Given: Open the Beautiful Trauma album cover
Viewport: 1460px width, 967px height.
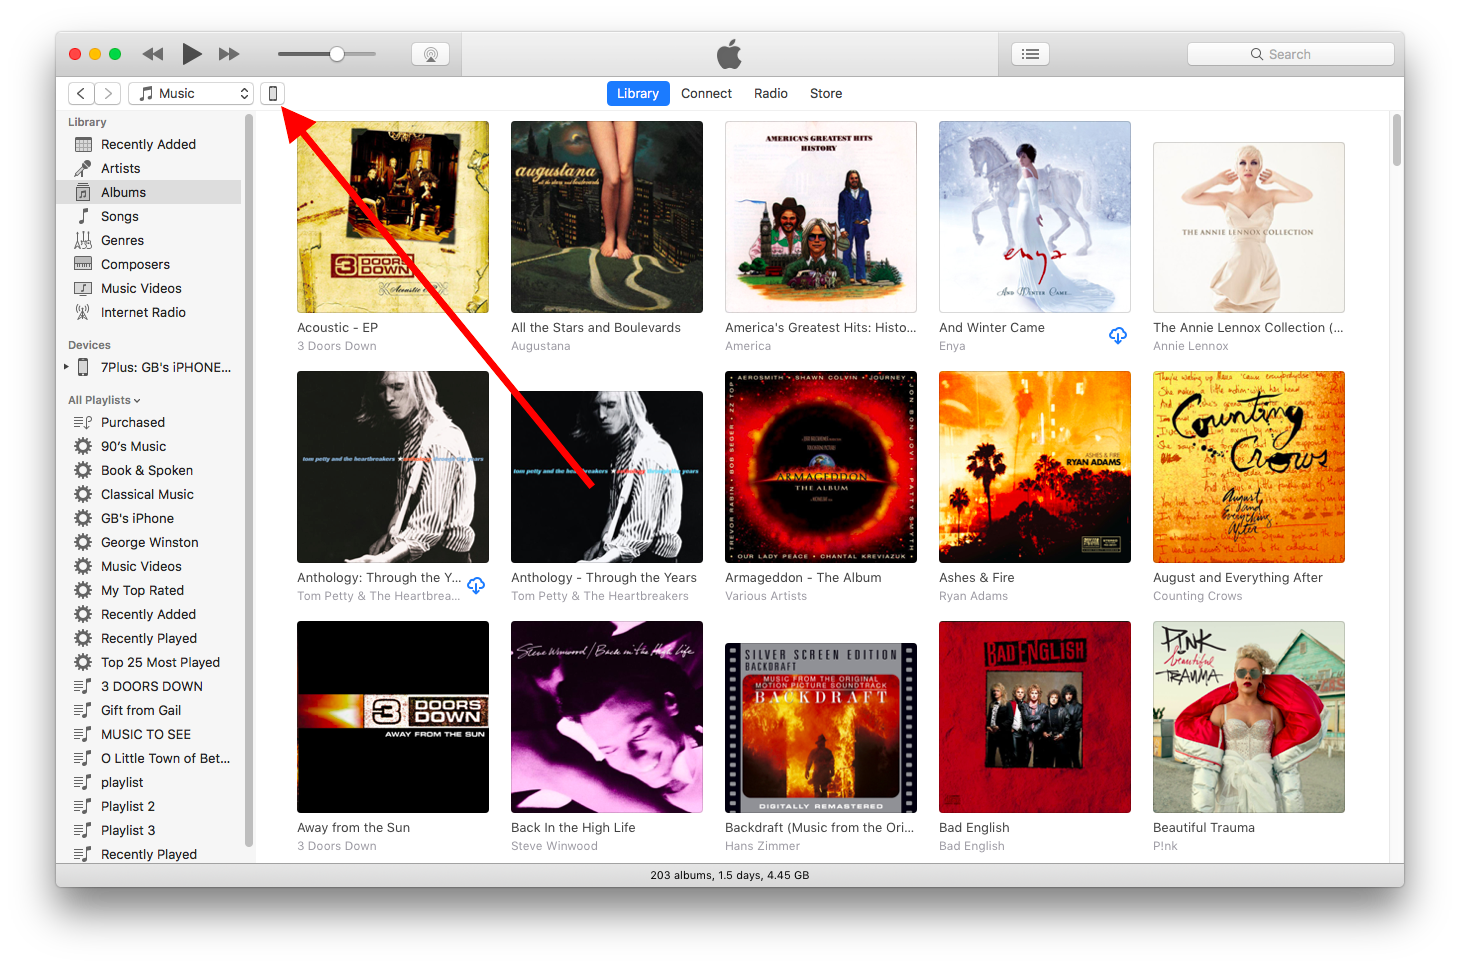Looking at the screenshot, I should [1249, 717].
